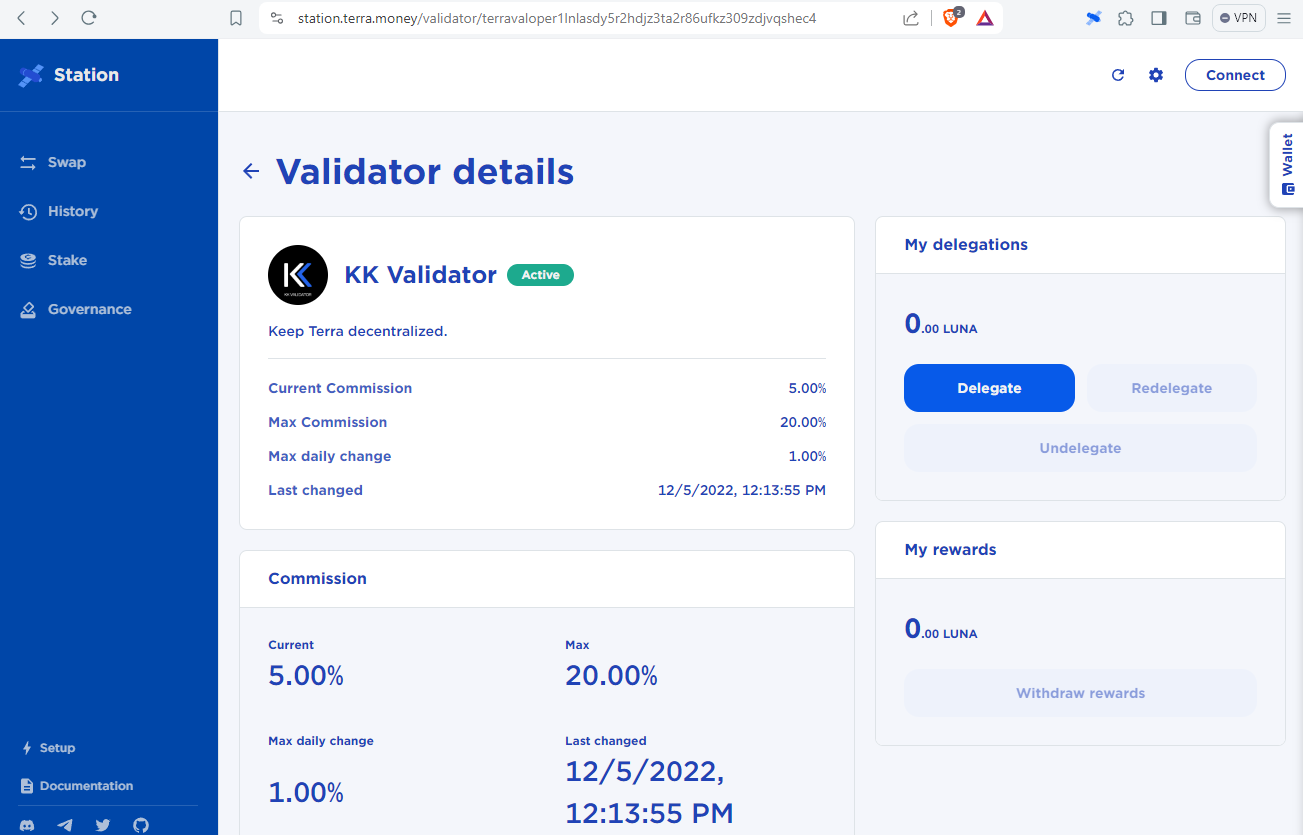Go to the Governance section
This screenshot has height=835, width=1303.
[x=89, y=309]
